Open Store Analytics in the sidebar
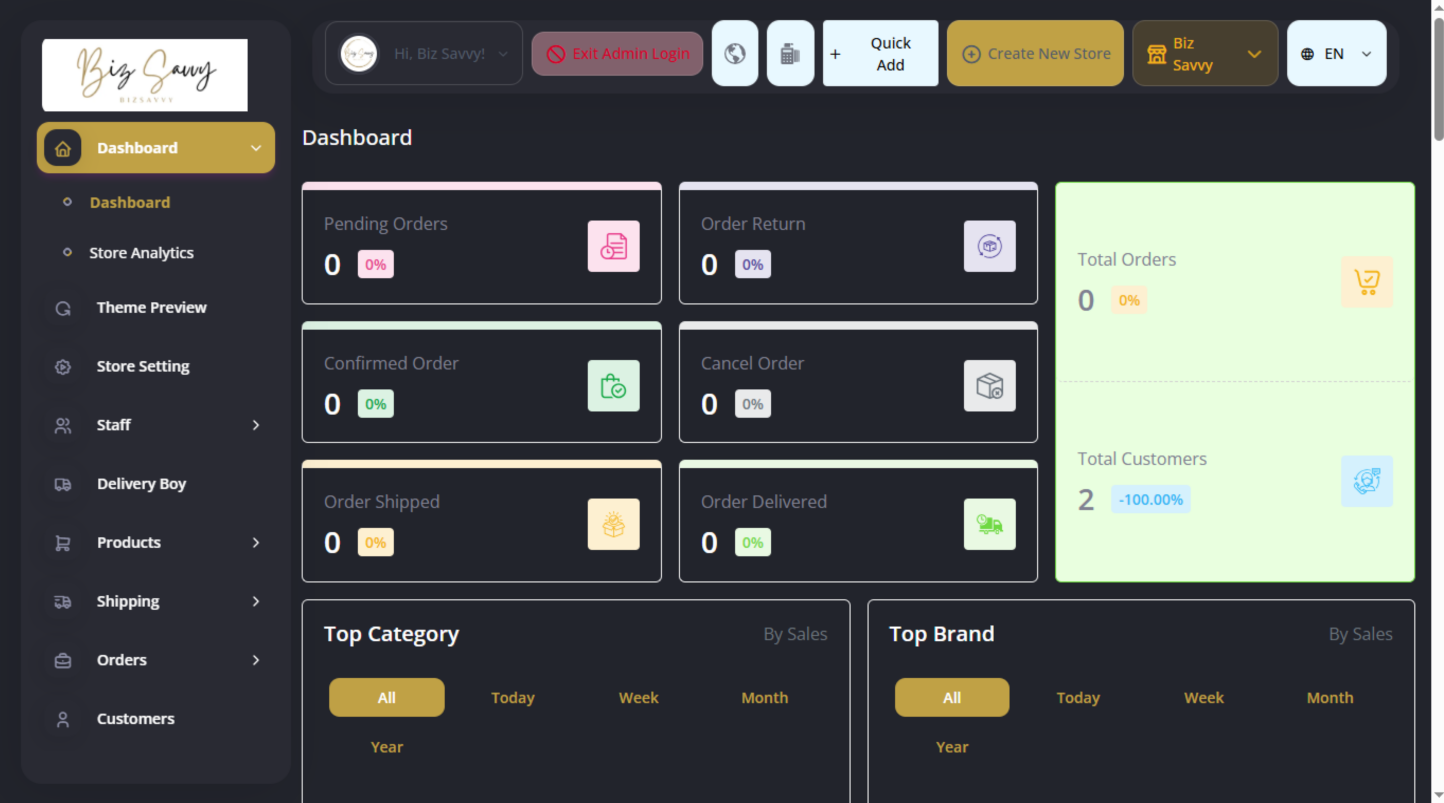This screenshot has width=1444, height=803. point(141,253)
